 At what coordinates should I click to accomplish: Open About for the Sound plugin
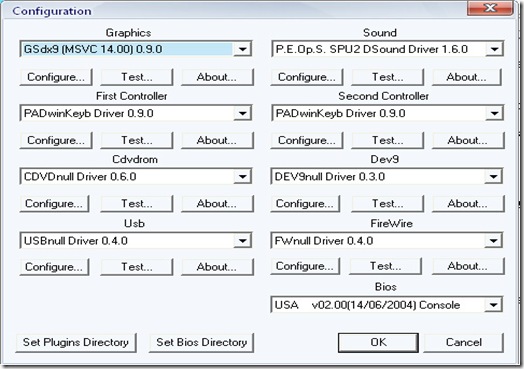pos(467,77)
